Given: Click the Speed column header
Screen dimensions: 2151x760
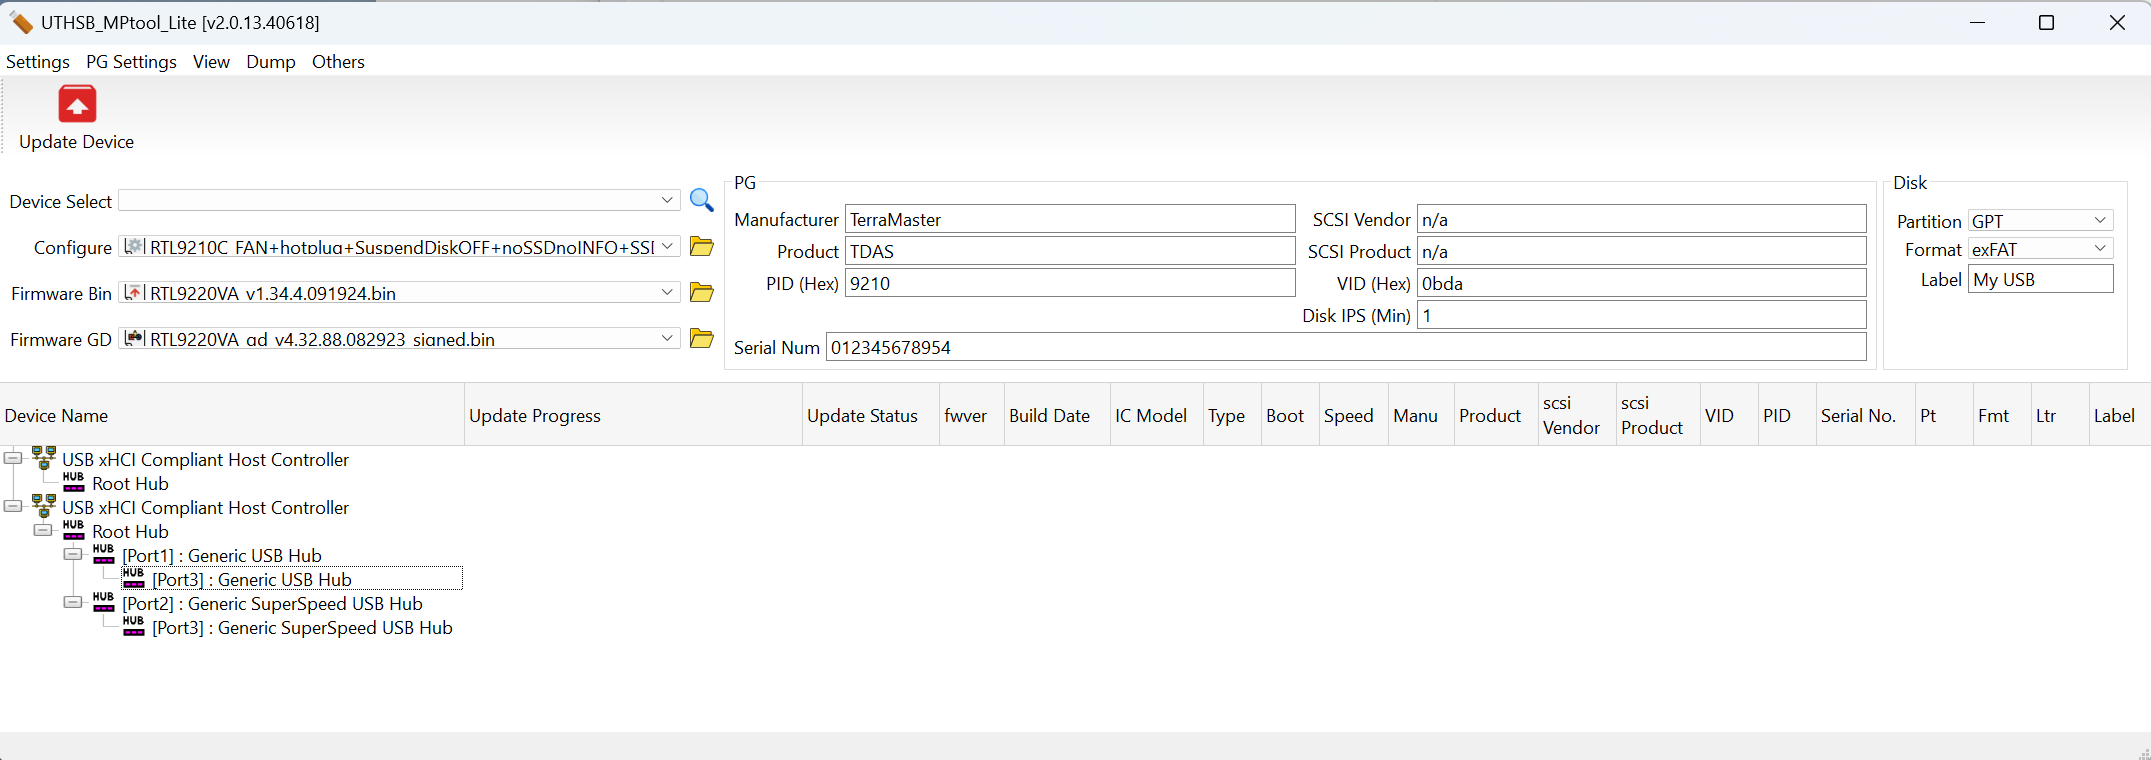Looking at the screenshot, I should [x=1353, y=415].
